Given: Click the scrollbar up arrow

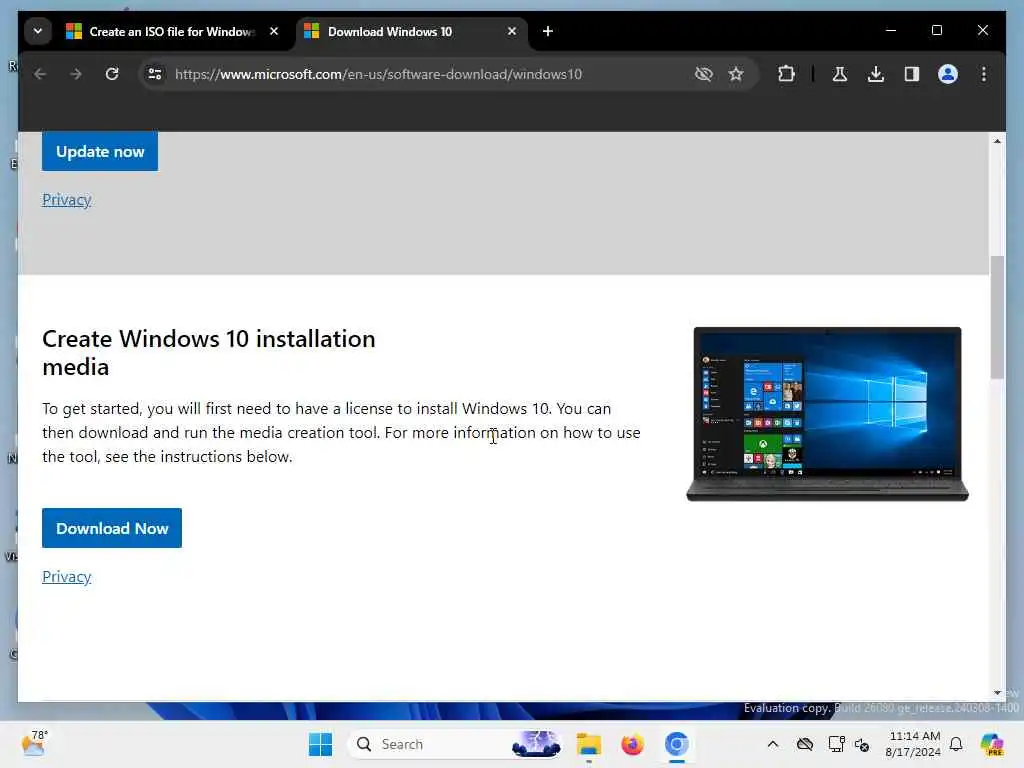Looking at the screenshot, I should 997,141.
